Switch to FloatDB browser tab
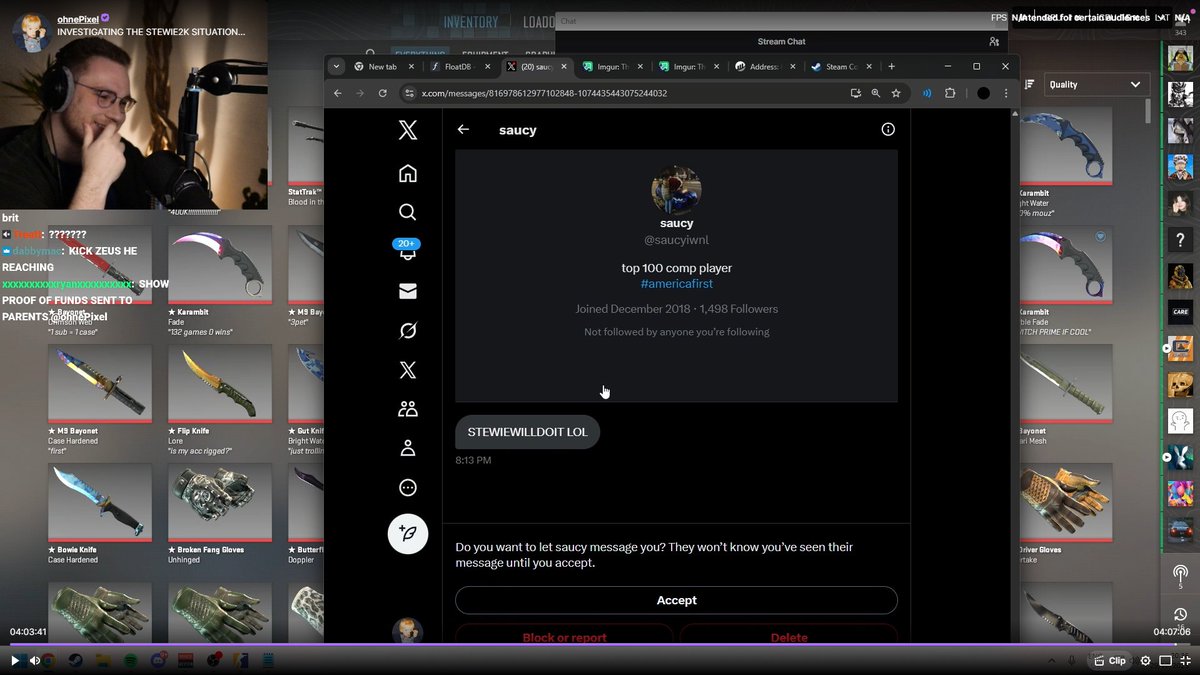 pos(458,67)
